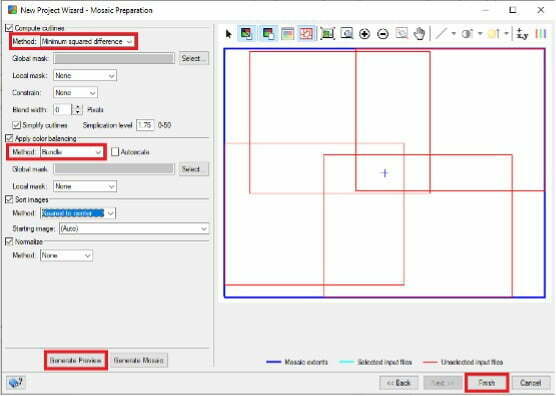
Task: Open help with the globe question icon
Action: 16,383
